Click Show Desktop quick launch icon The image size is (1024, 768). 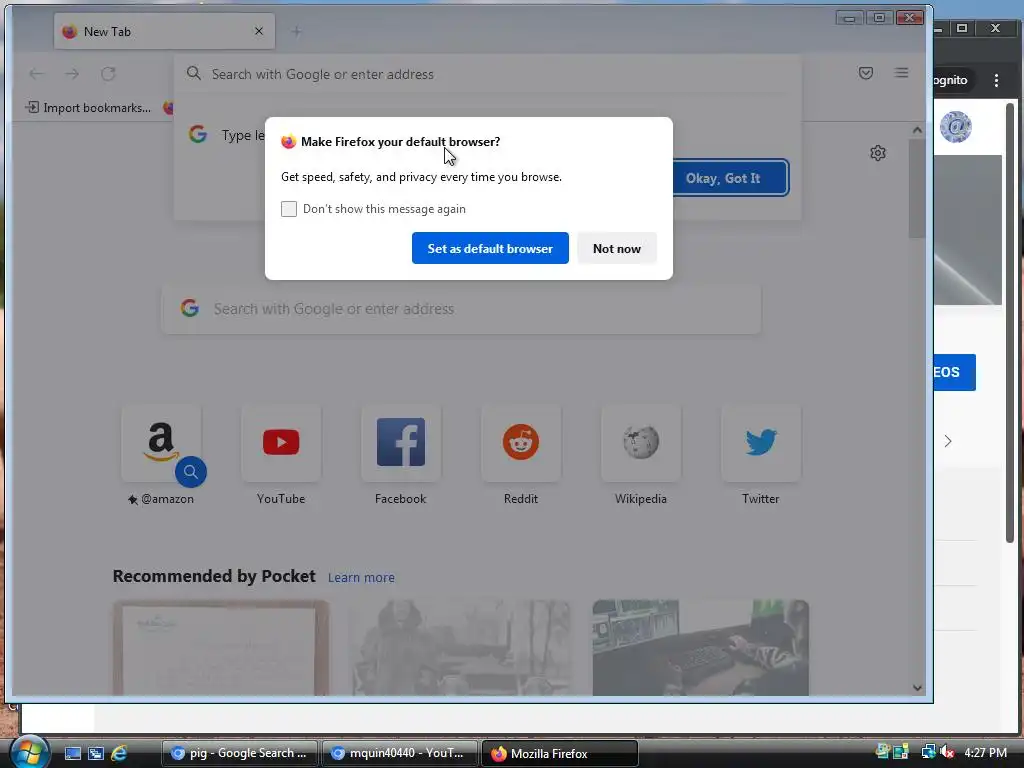pyautogui.click(x=72, y=753)
